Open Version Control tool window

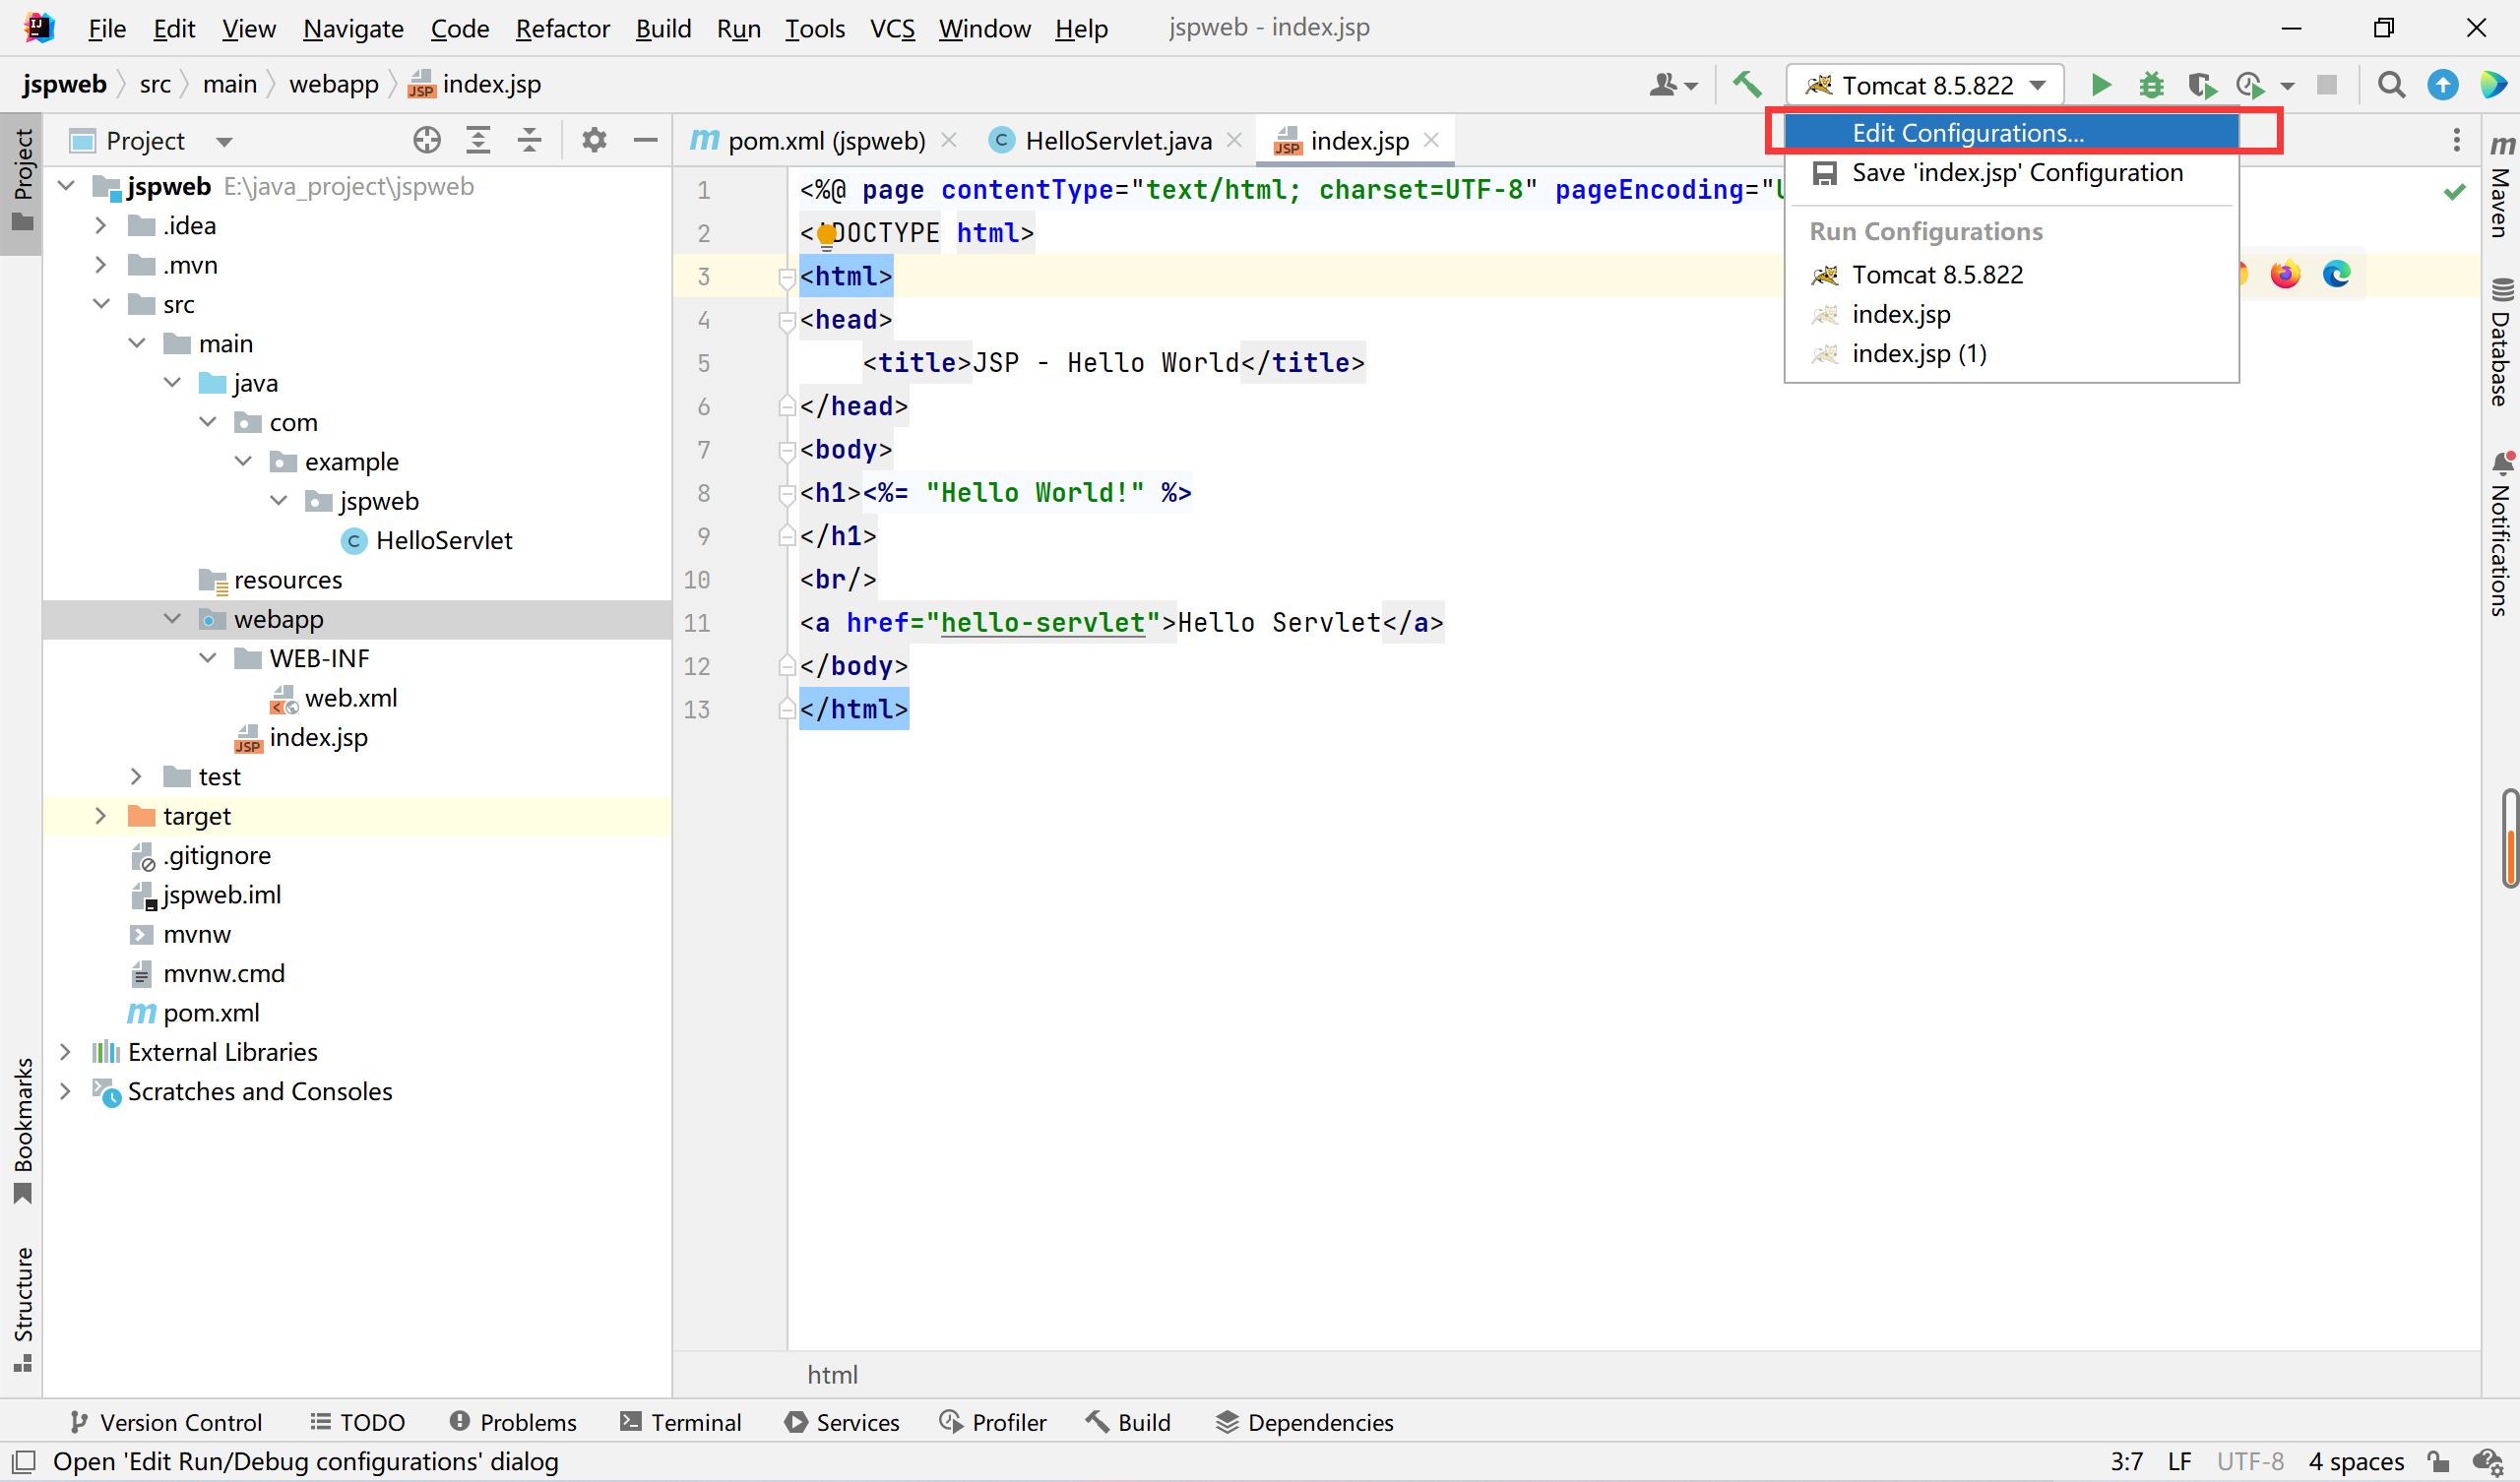click(166, 1422)
